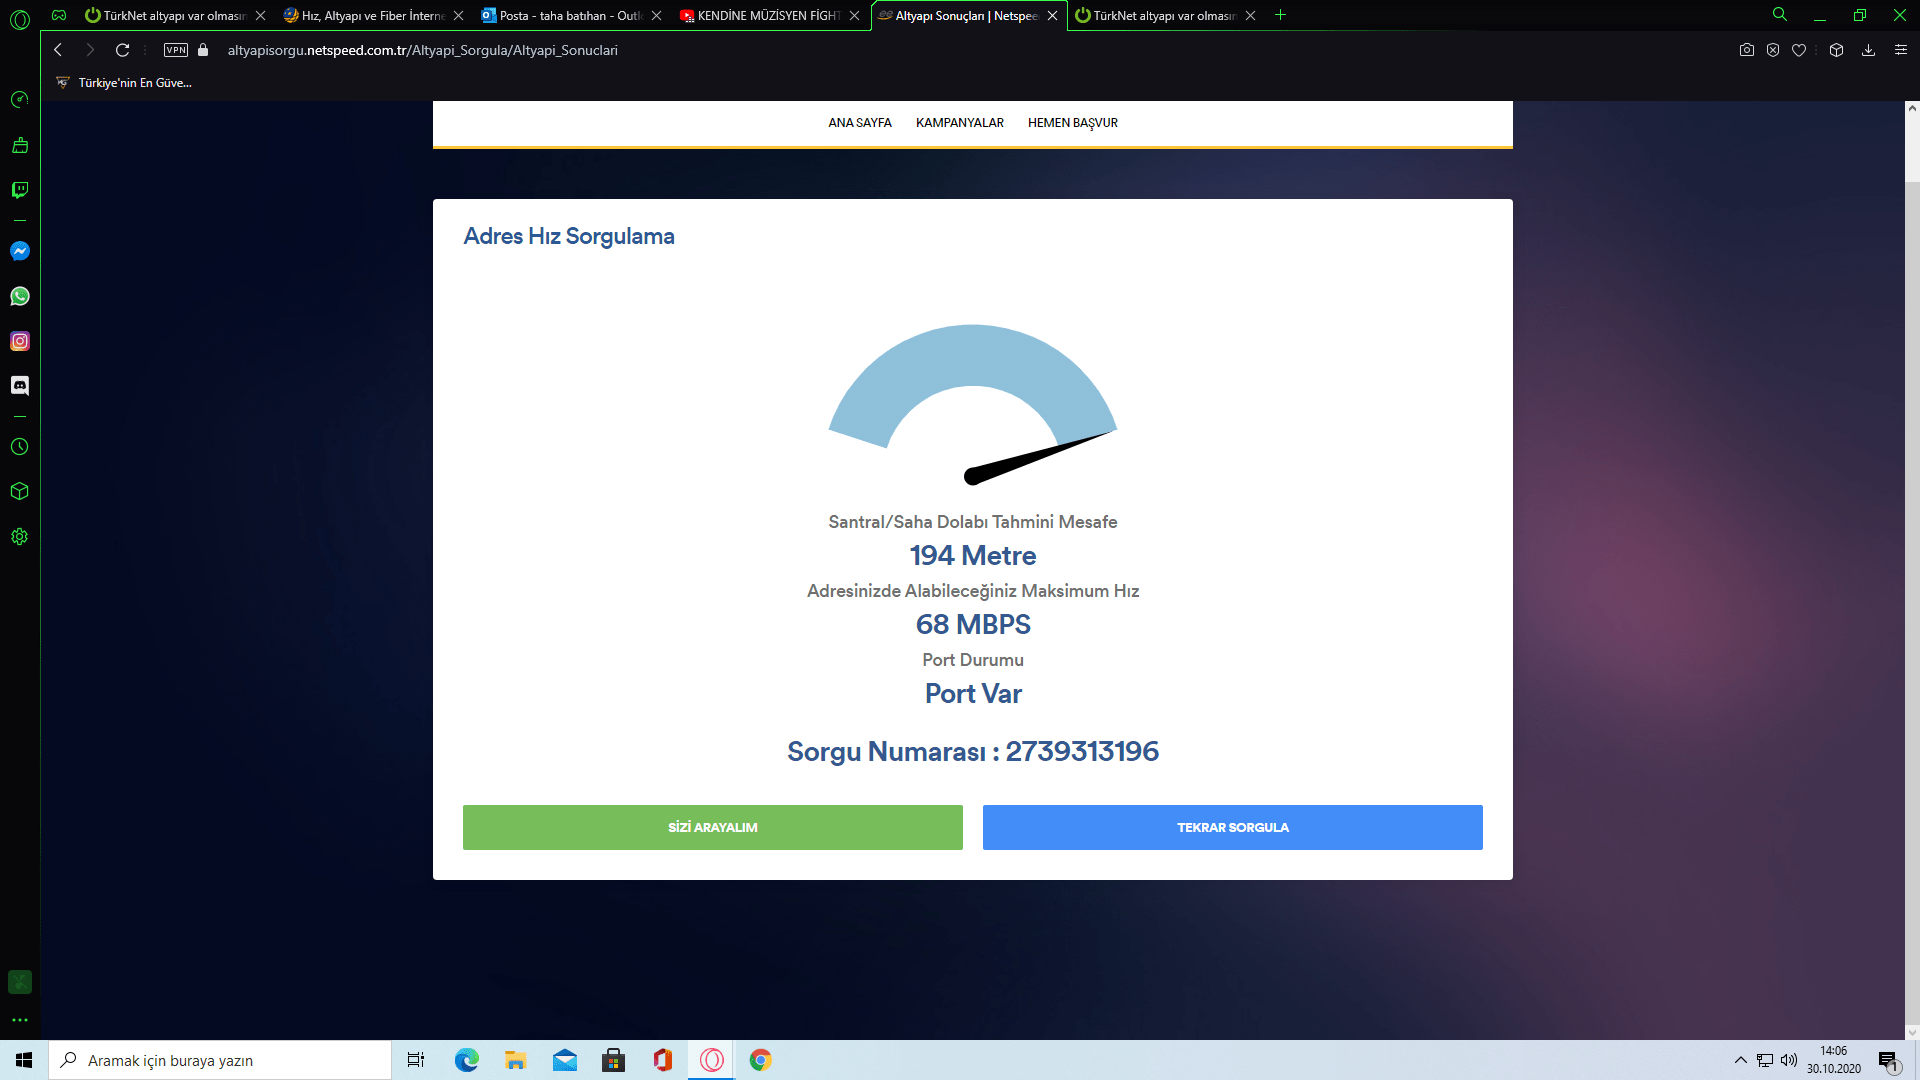Toggle the VPN badge in address bar

coord(176,50)
